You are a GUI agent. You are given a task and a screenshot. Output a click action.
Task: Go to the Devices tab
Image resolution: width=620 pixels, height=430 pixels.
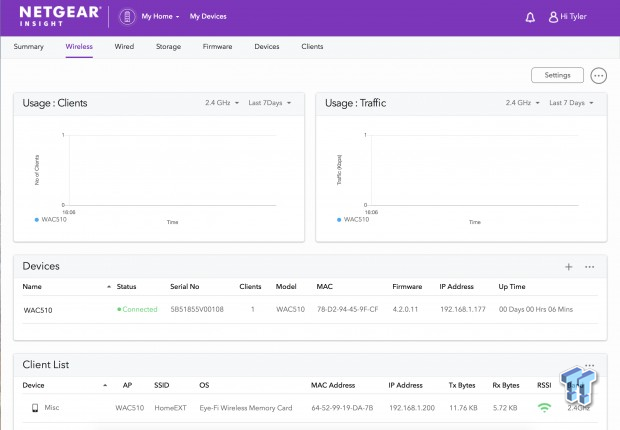267,47
